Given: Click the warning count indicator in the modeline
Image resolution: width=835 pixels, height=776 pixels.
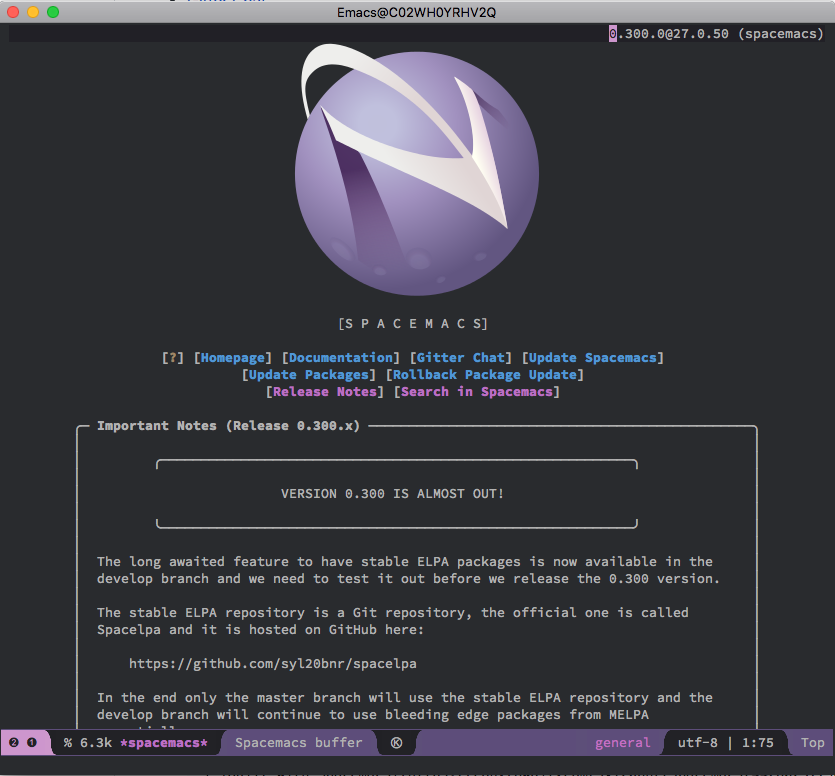Looking at the screenshot, I should point(30,743).
